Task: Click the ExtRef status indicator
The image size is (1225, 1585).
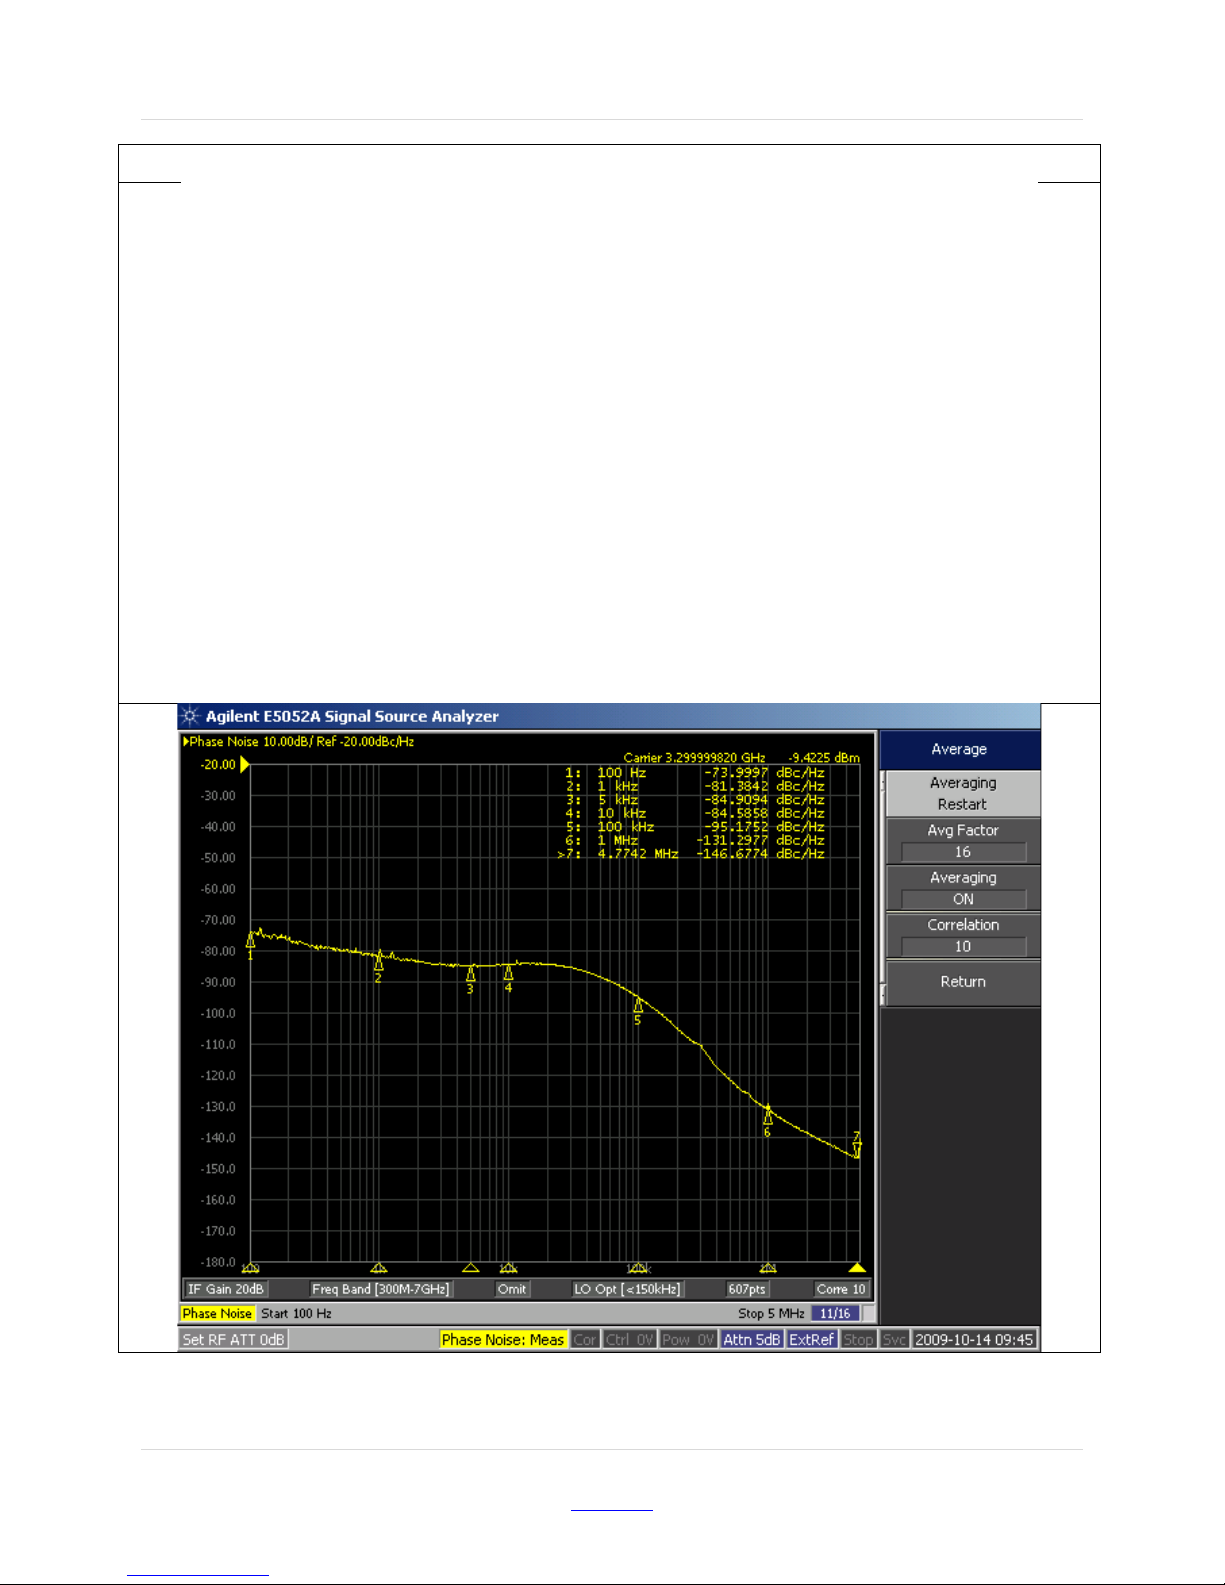Action: 812,1339
